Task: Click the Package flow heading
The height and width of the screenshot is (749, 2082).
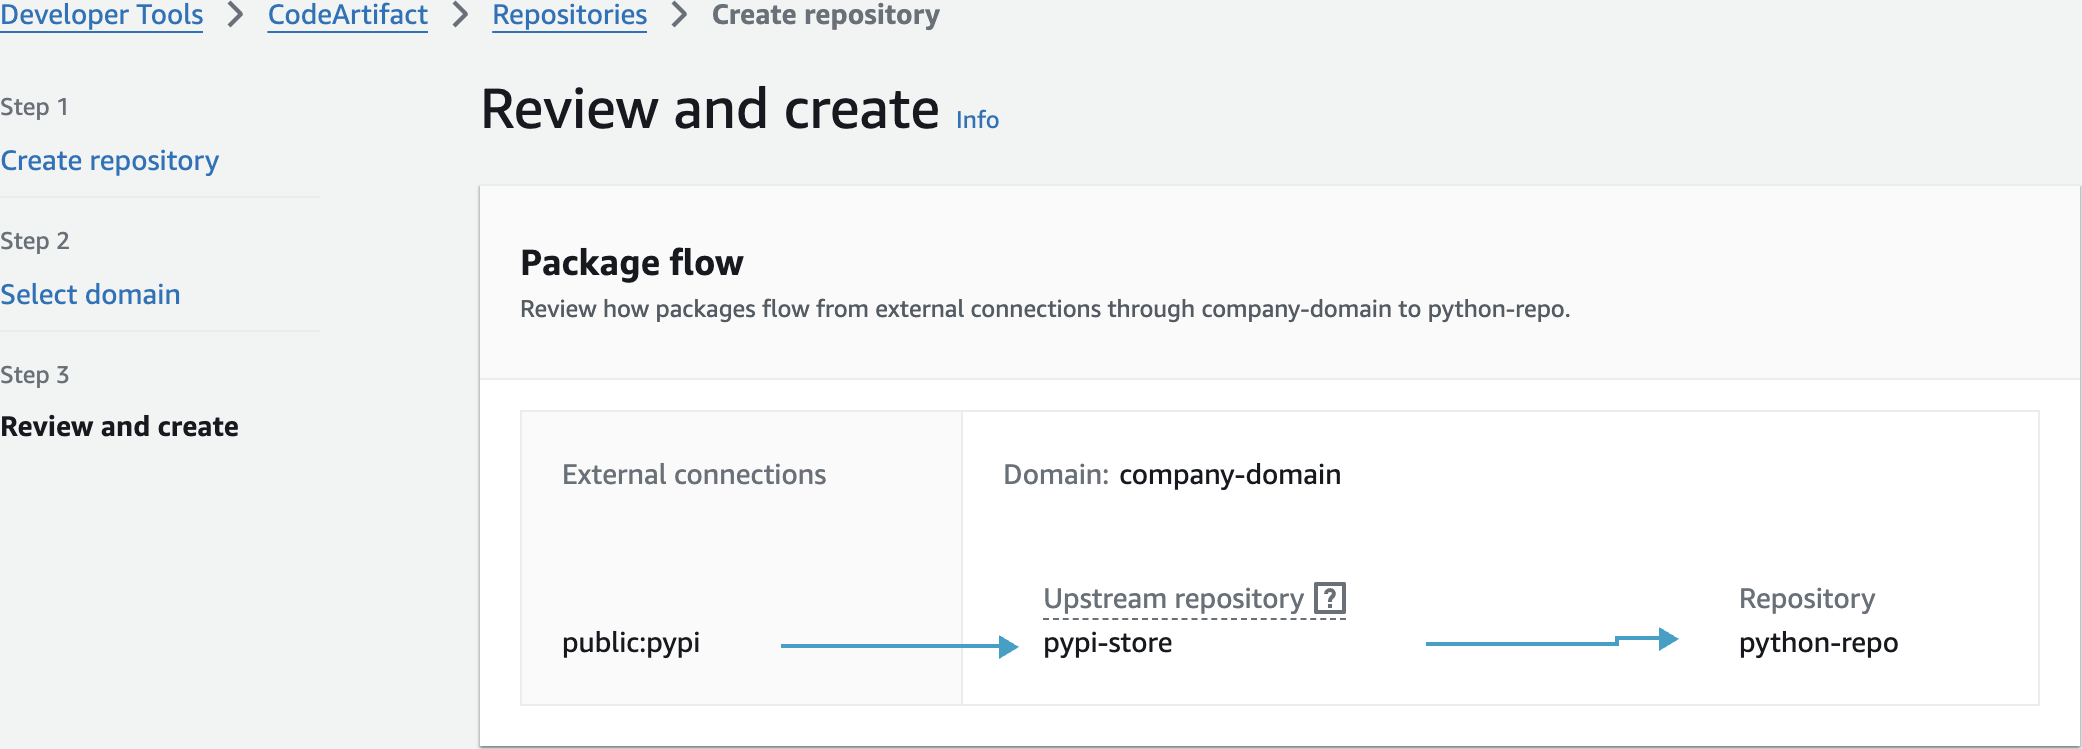Action: [632, 263]
